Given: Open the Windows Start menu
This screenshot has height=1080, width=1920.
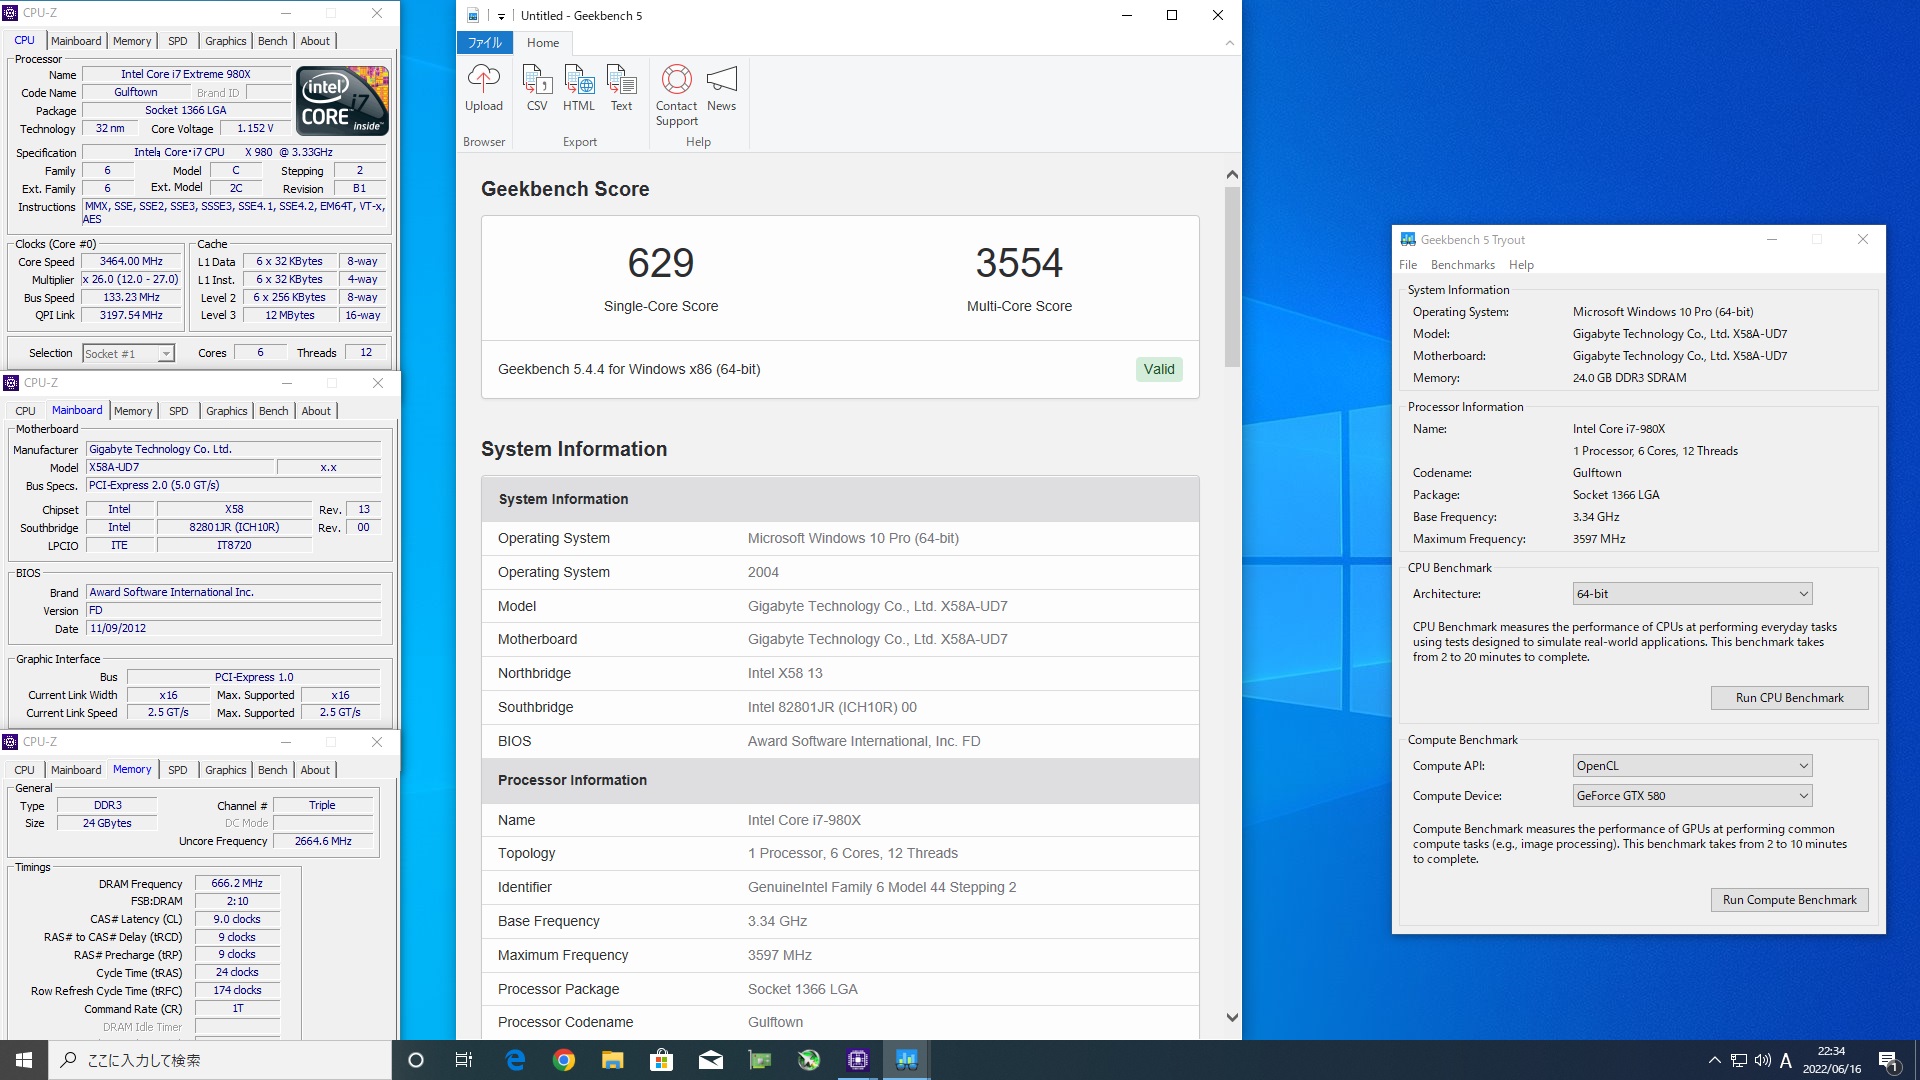Looking at the screenshot, I should point(24,1060).
